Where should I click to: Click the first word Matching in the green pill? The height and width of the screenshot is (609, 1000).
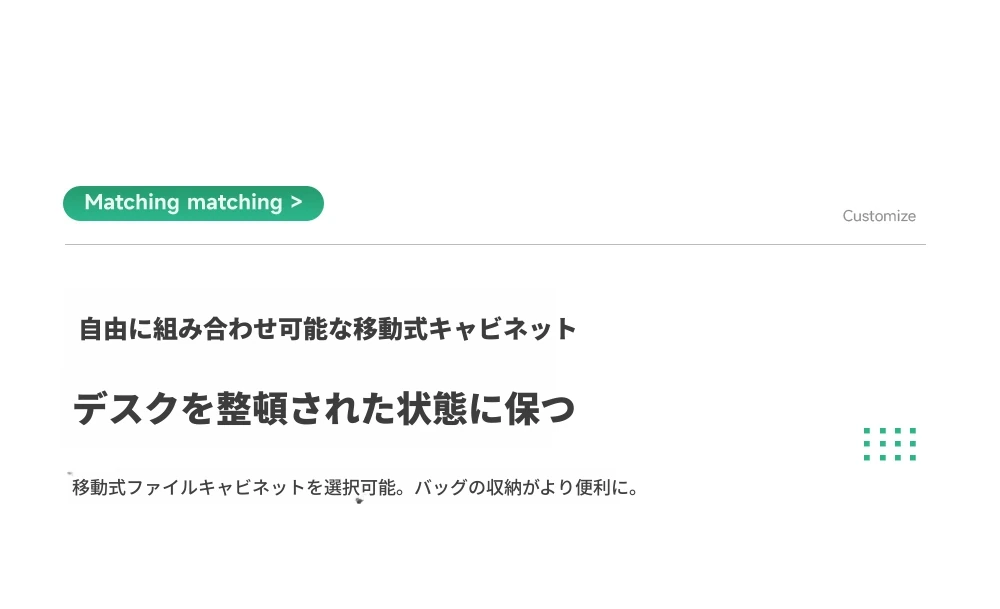[x=132, y=202]
